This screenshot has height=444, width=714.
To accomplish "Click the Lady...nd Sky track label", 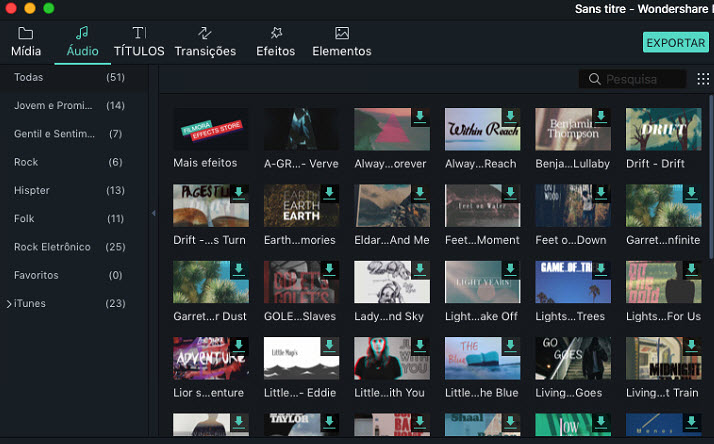I will [x=389, y=316].
